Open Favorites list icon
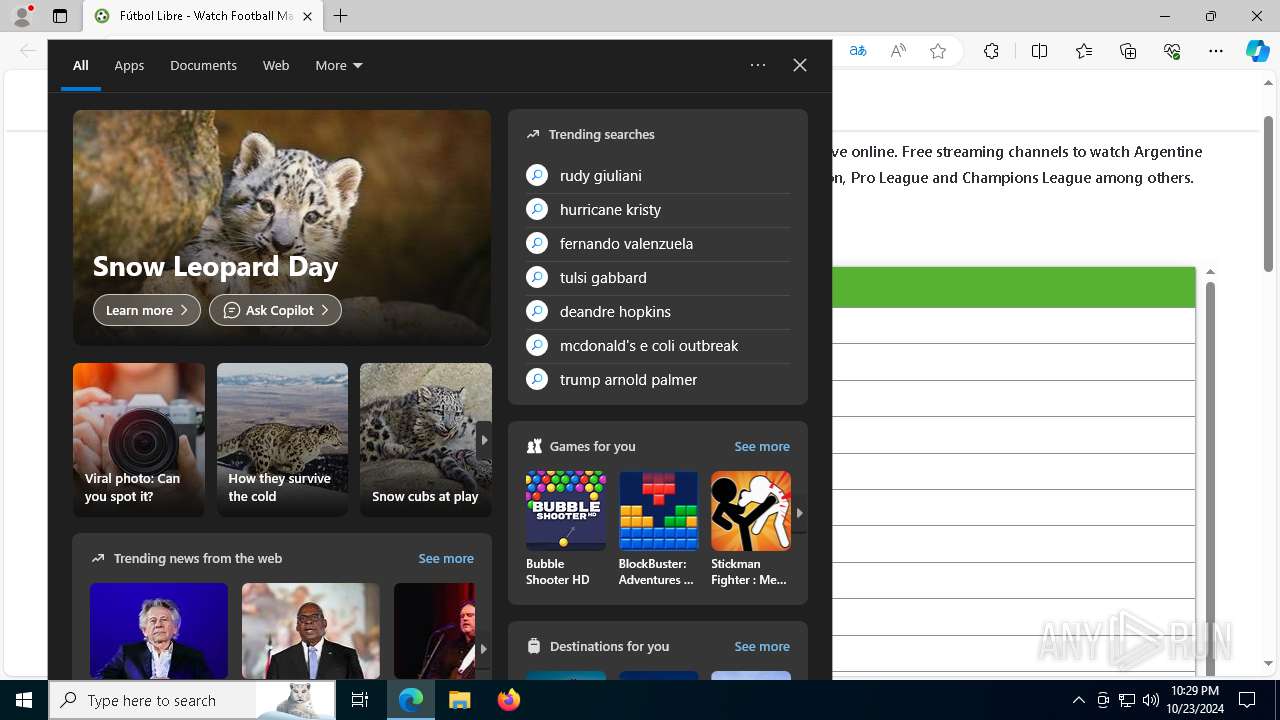This screenshot has width=1280, height=720. pyautogui.click(x=1084, y=51)
